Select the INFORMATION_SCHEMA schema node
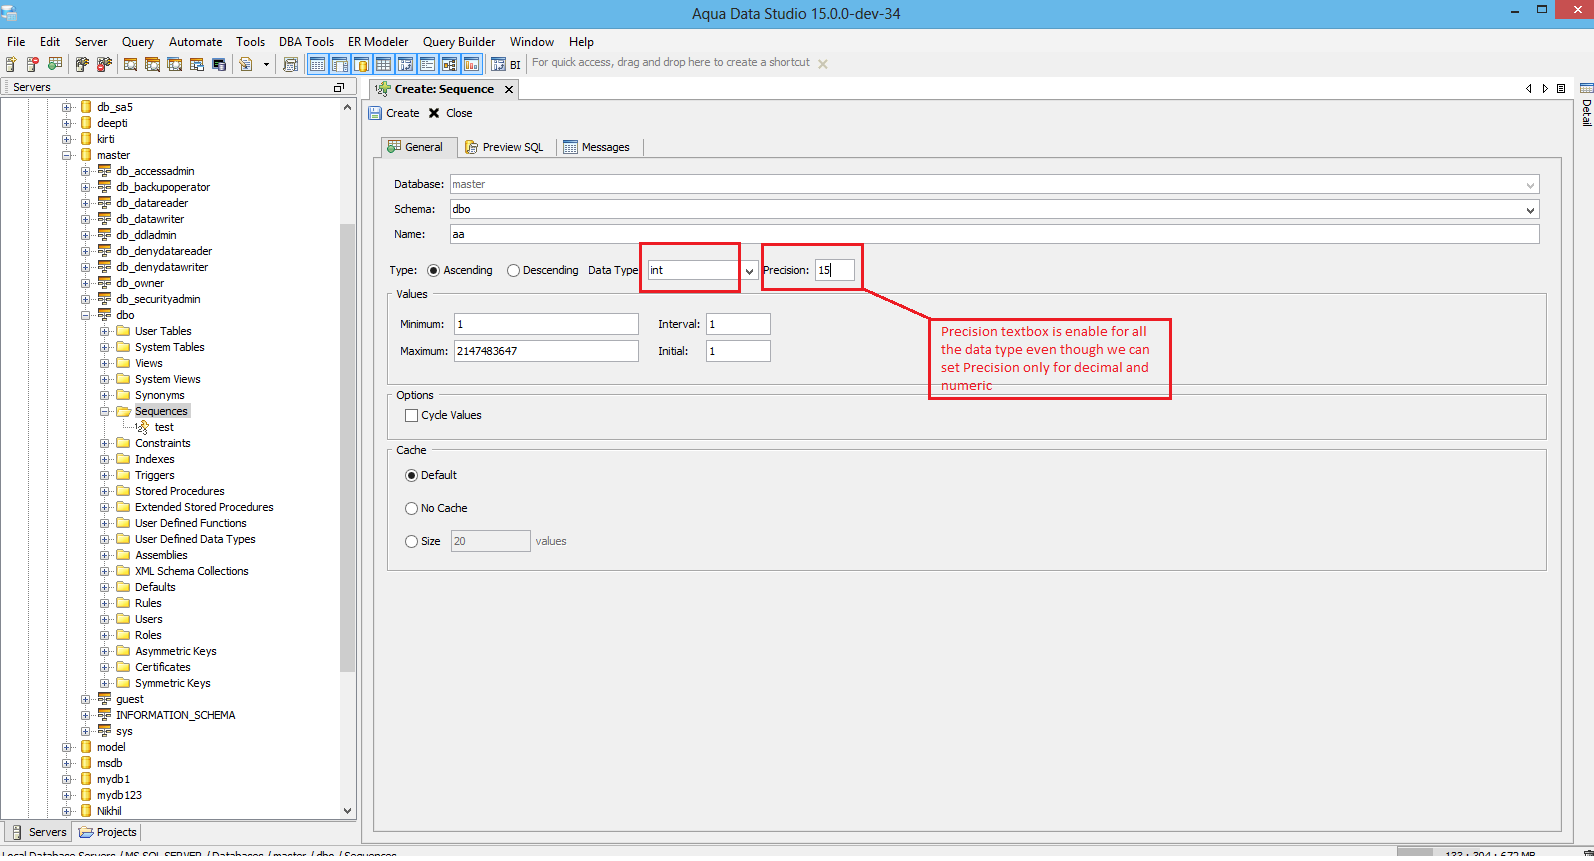 tap(175, 715)
